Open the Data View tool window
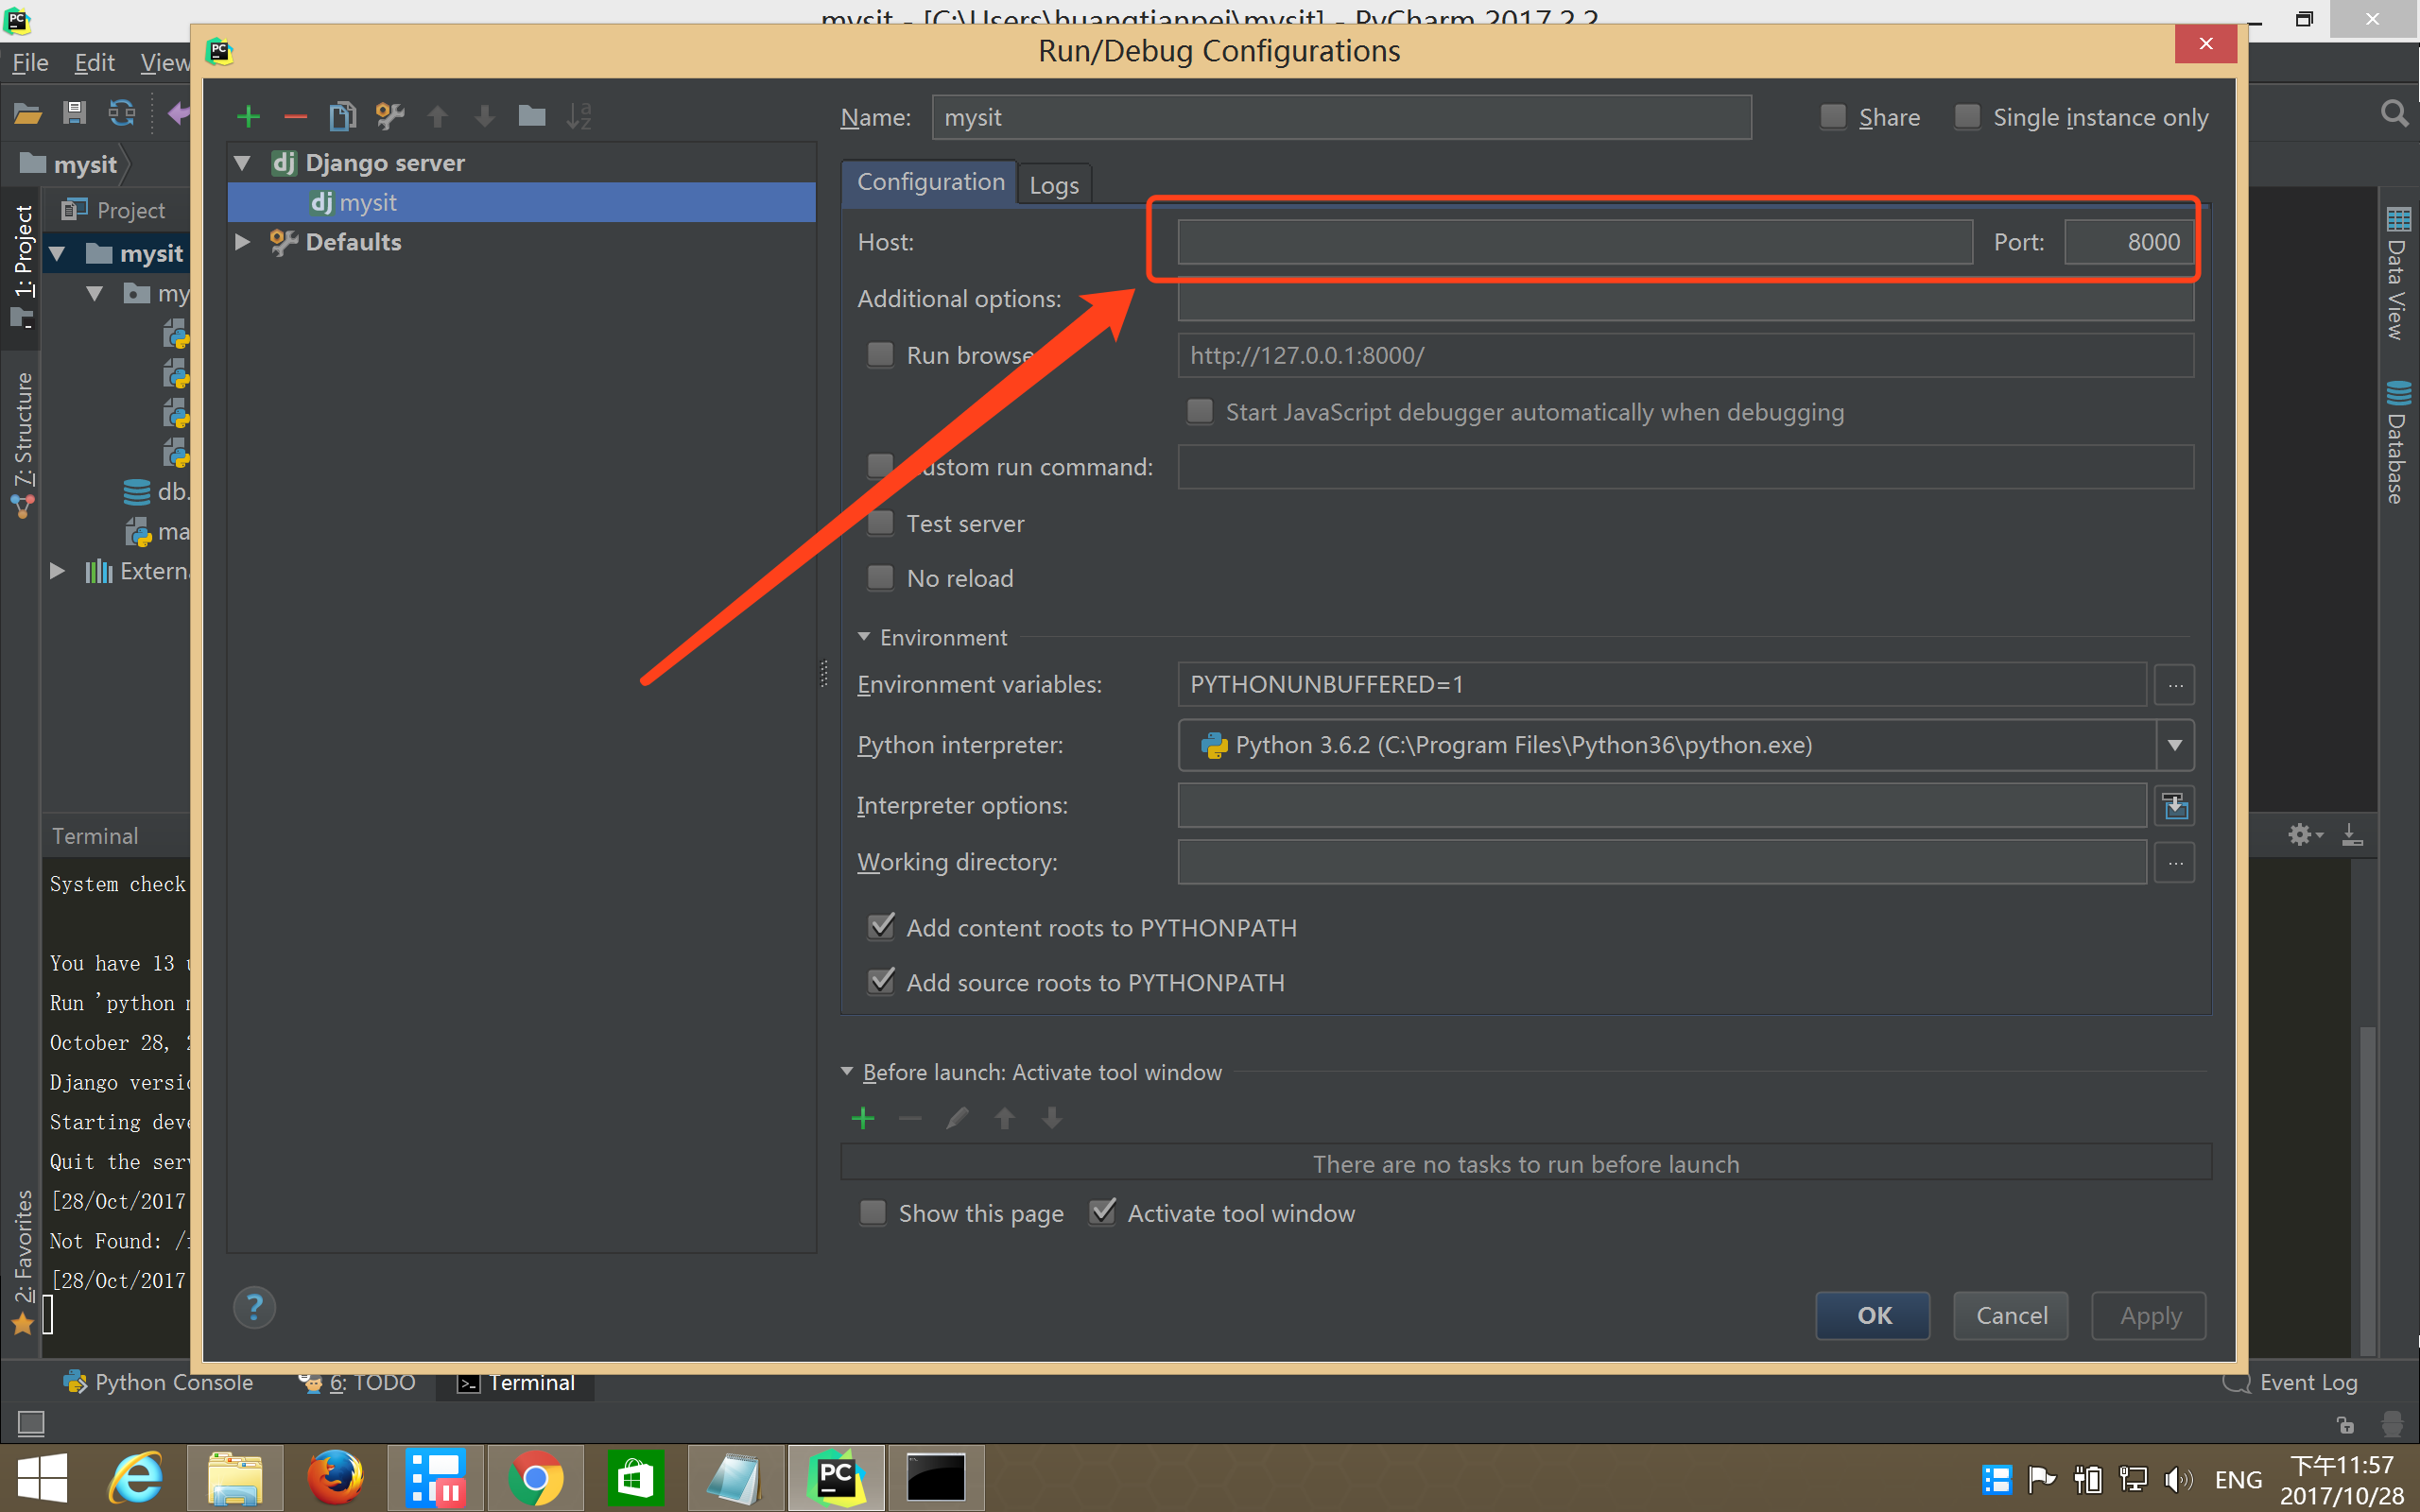This screenshot has width=2420, height=1512. pos(2397,273)
